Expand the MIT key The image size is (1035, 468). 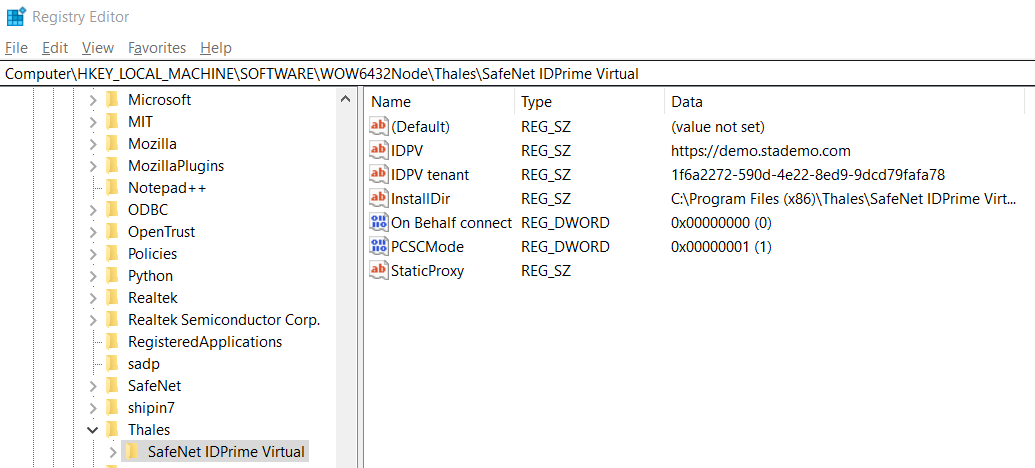tap(93, 122)
